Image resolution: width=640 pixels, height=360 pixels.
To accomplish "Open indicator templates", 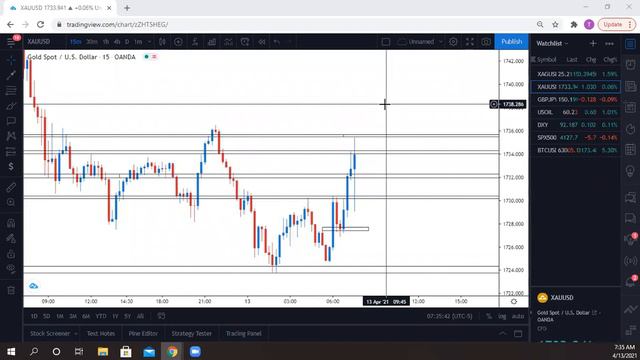I will [228, 42].
